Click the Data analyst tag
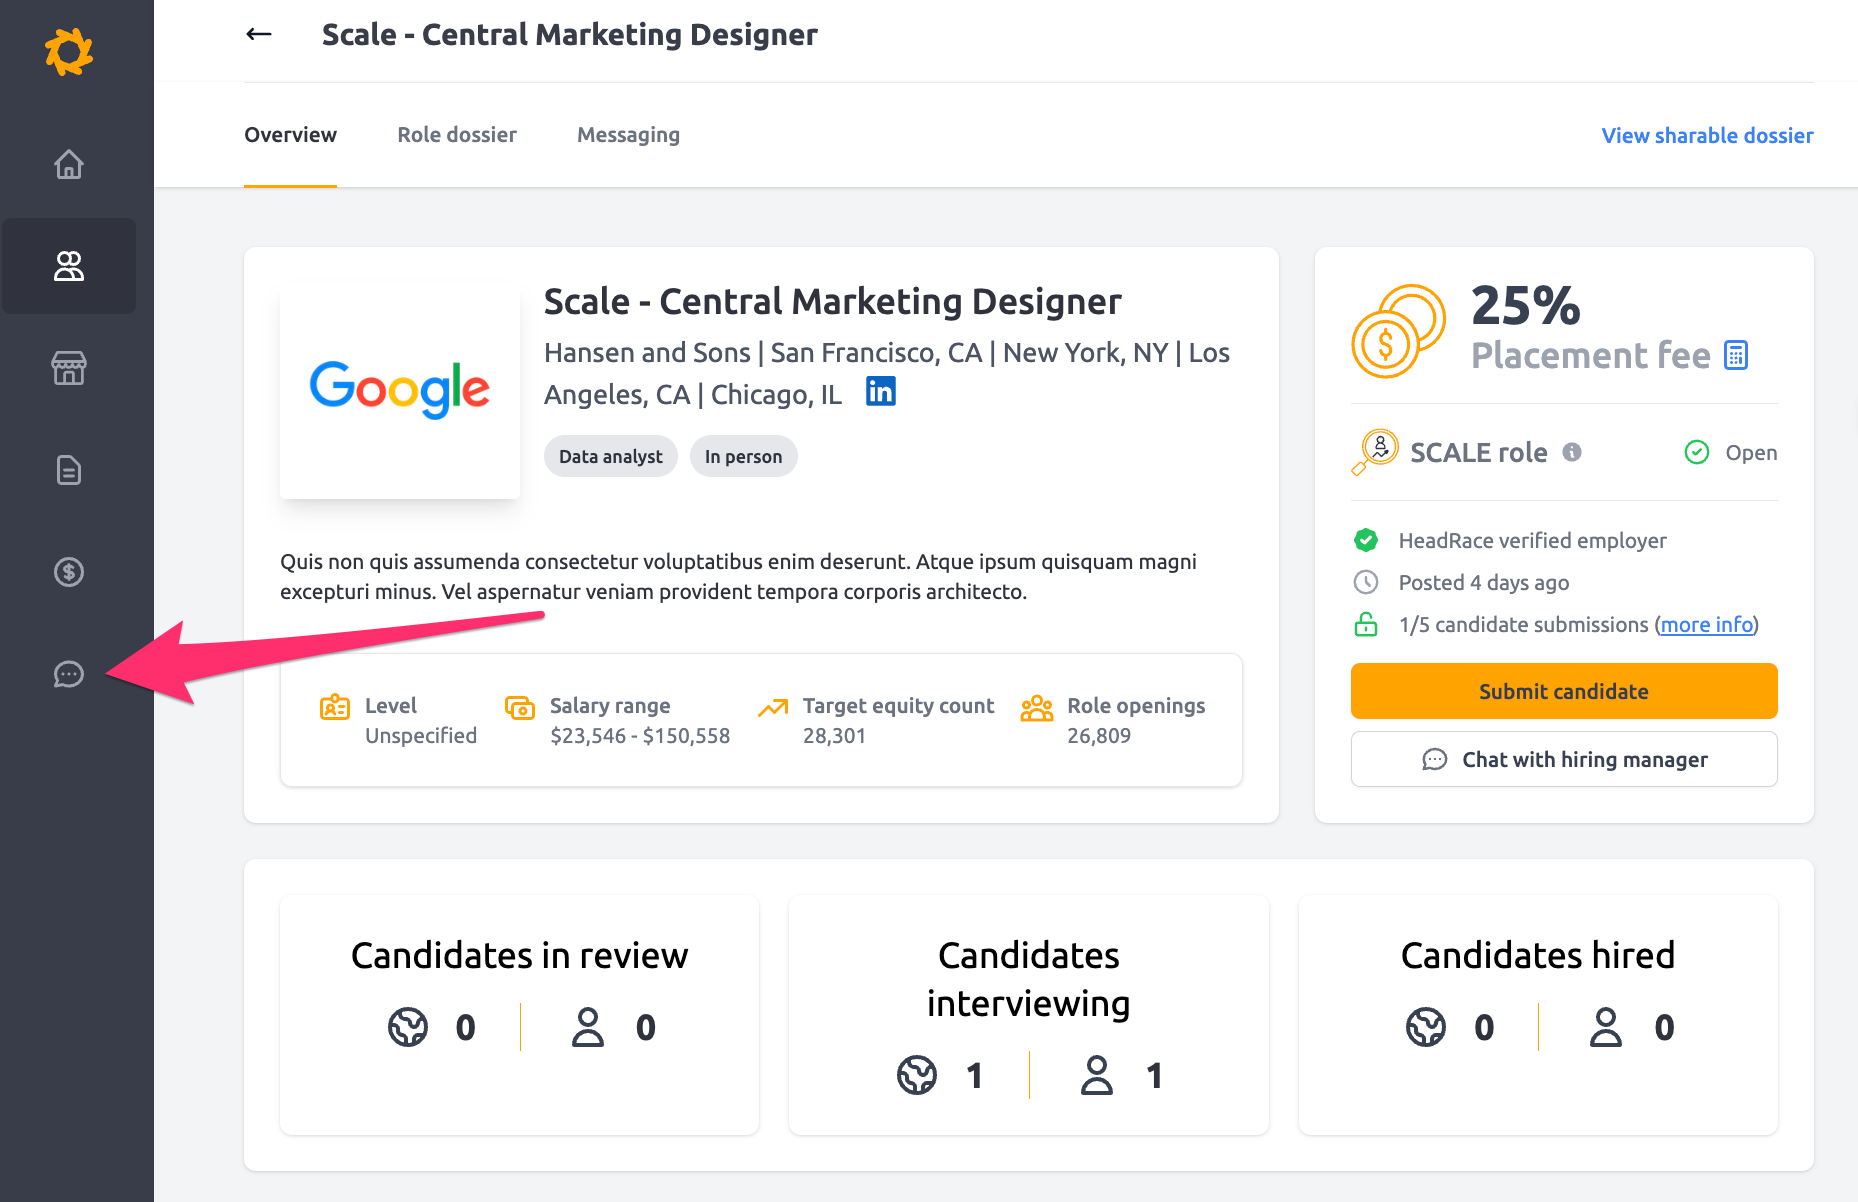The width and height of the screenshot is (1858, 1202). 610,457
